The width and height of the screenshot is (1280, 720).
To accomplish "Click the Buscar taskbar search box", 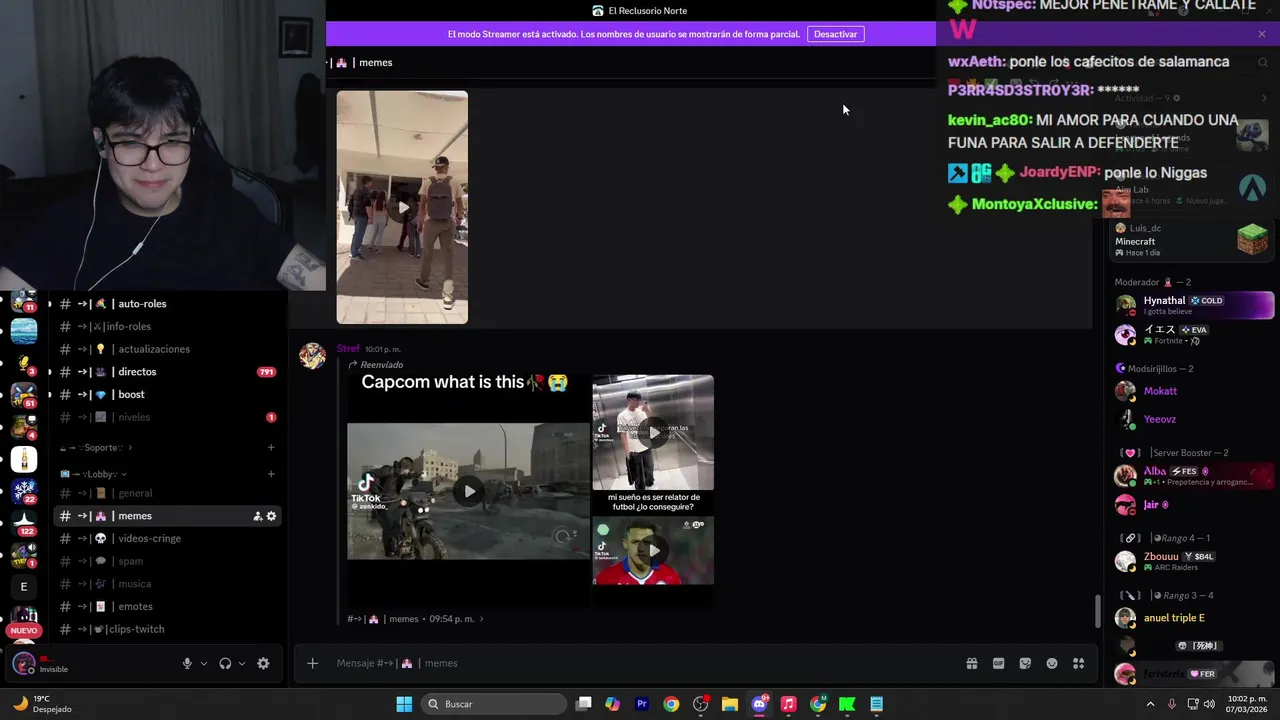I will (494, 704).
